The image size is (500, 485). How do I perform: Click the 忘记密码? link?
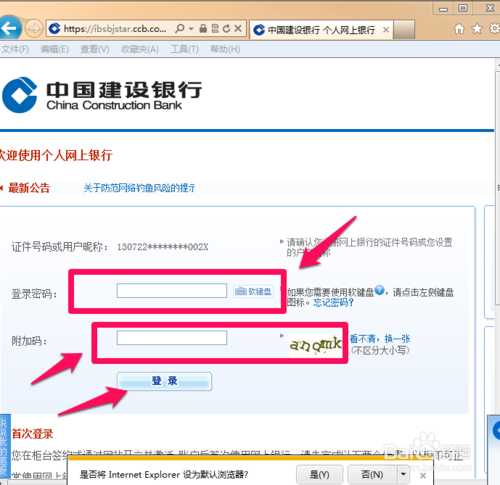pyautogui.click(x=333, y=303)
